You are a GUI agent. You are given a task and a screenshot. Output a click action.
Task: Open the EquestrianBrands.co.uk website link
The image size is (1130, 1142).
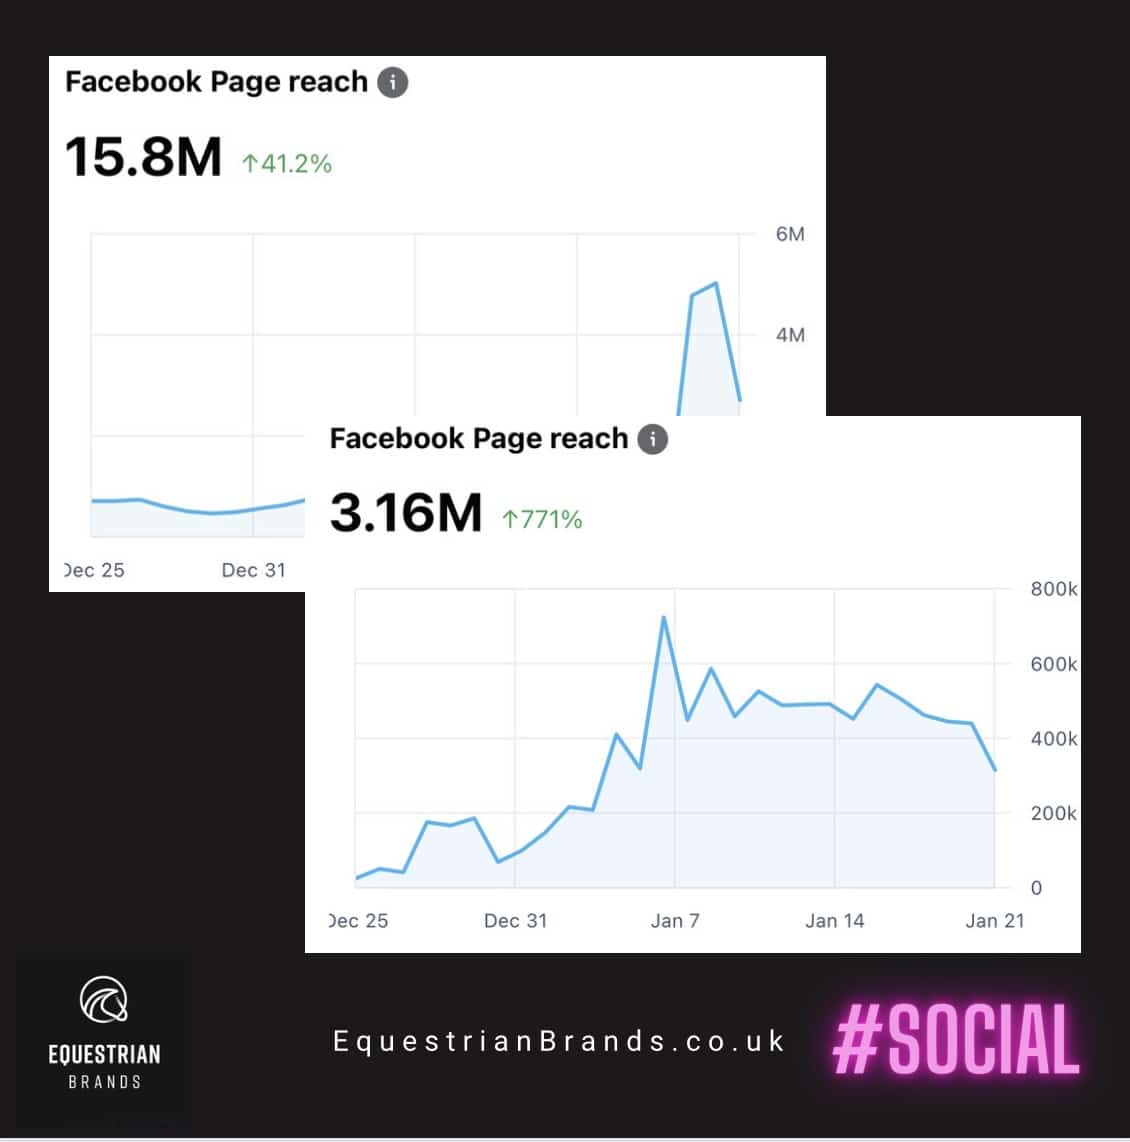[x=559, y=1041]
